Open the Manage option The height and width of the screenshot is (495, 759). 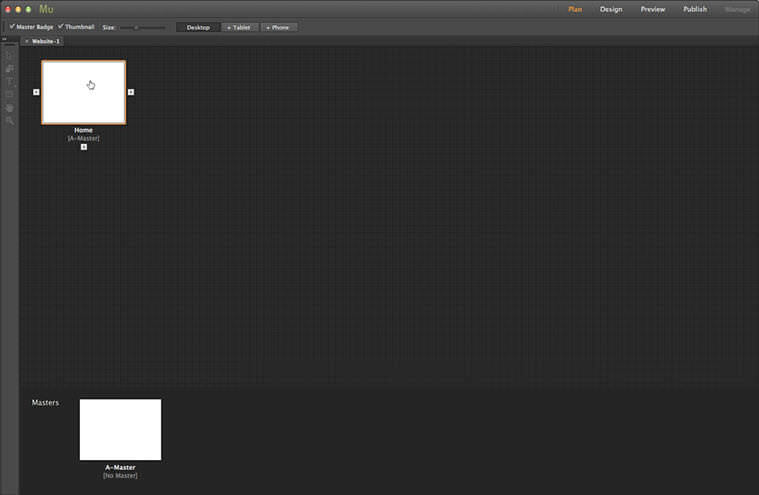pos(737,9)
